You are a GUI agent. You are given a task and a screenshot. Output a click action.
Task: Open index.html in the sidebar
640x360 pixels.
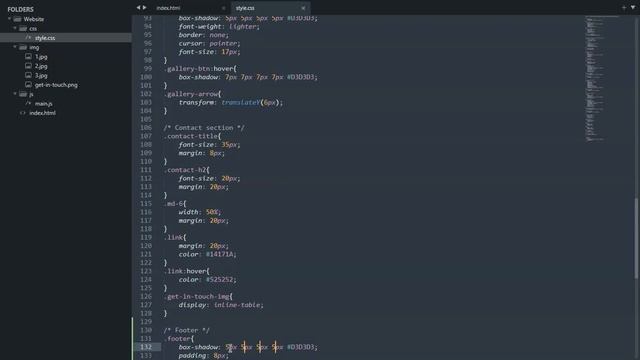(42, 113)
